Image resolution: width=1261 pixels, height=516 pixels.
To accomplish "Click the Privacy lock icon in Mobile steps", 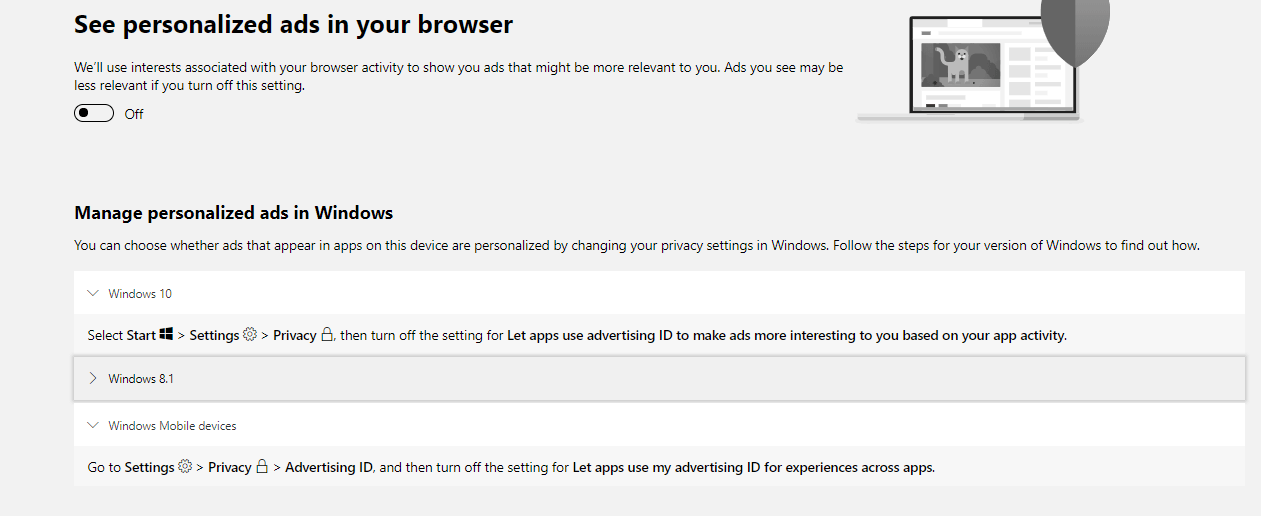I will pyautogui.click(x=262, y=467).
